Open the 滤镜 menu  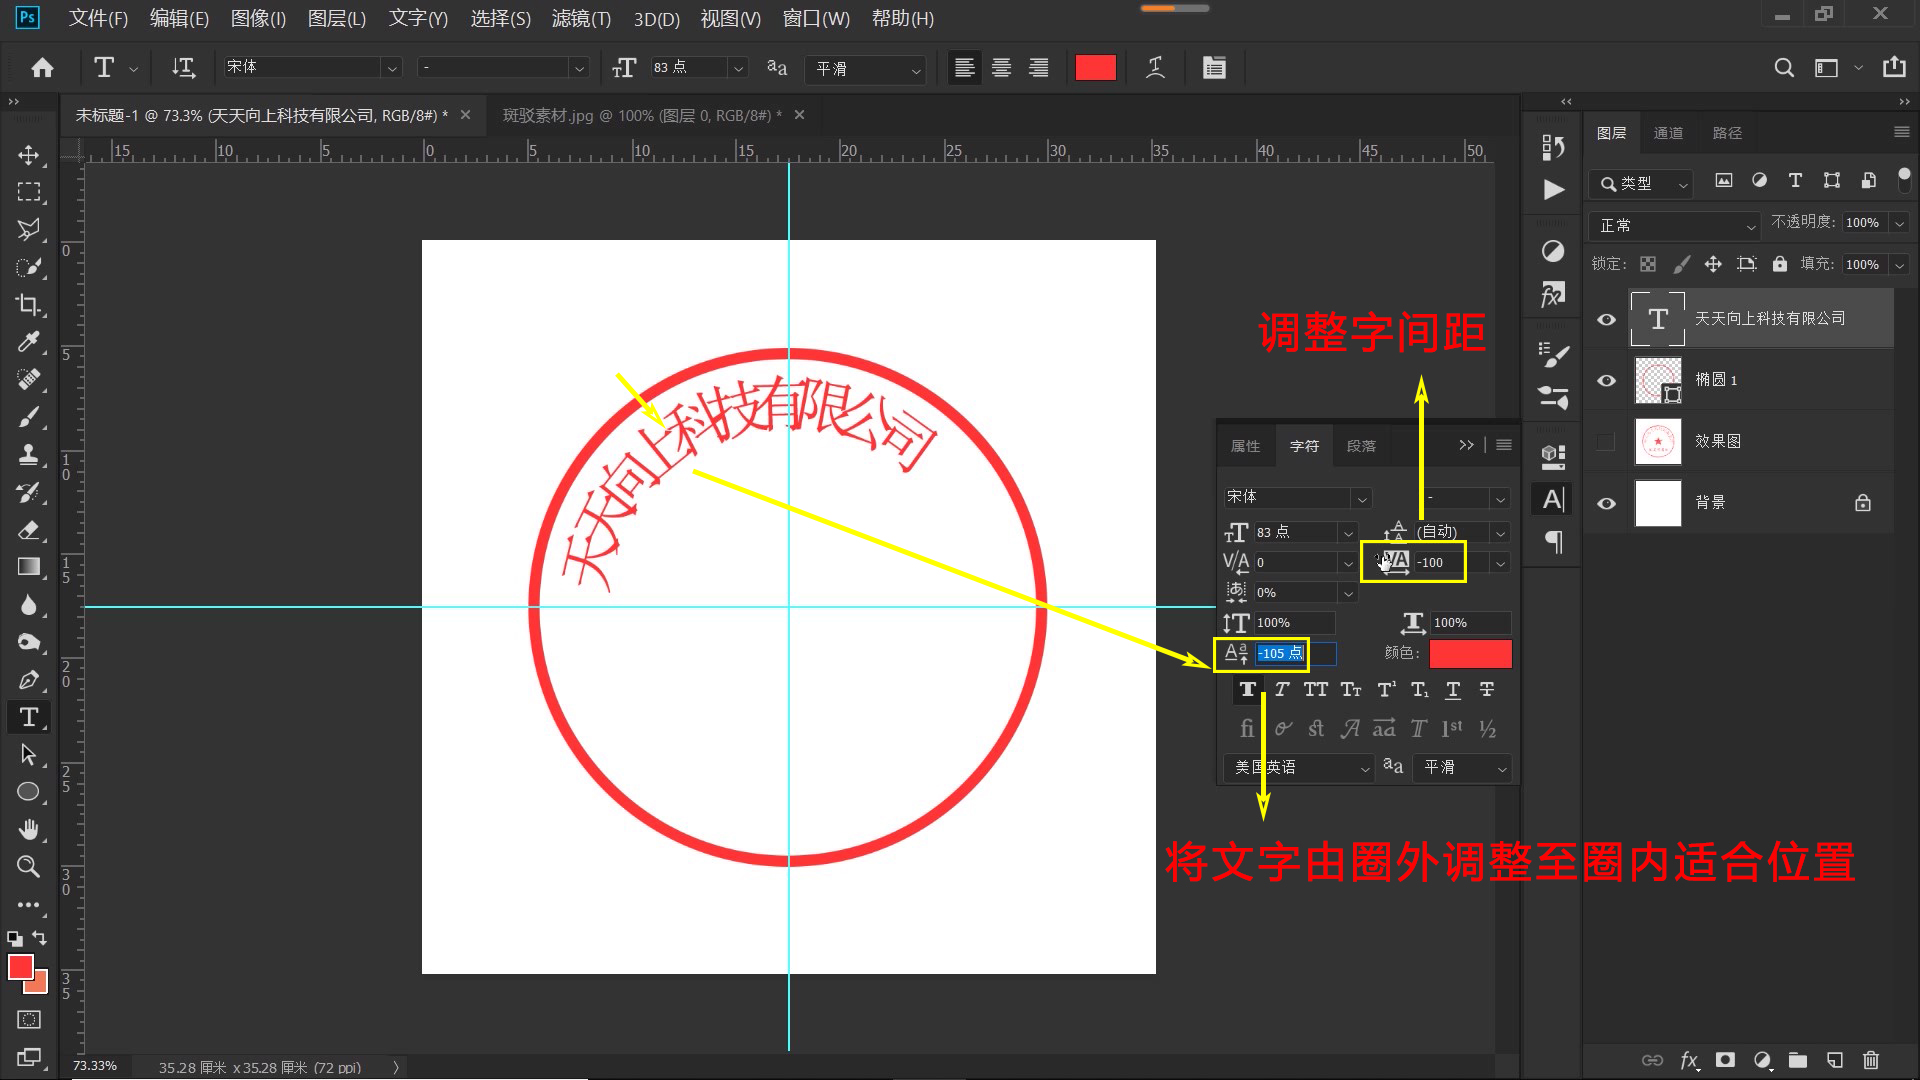pyautogui.click(x=580, y=18)
